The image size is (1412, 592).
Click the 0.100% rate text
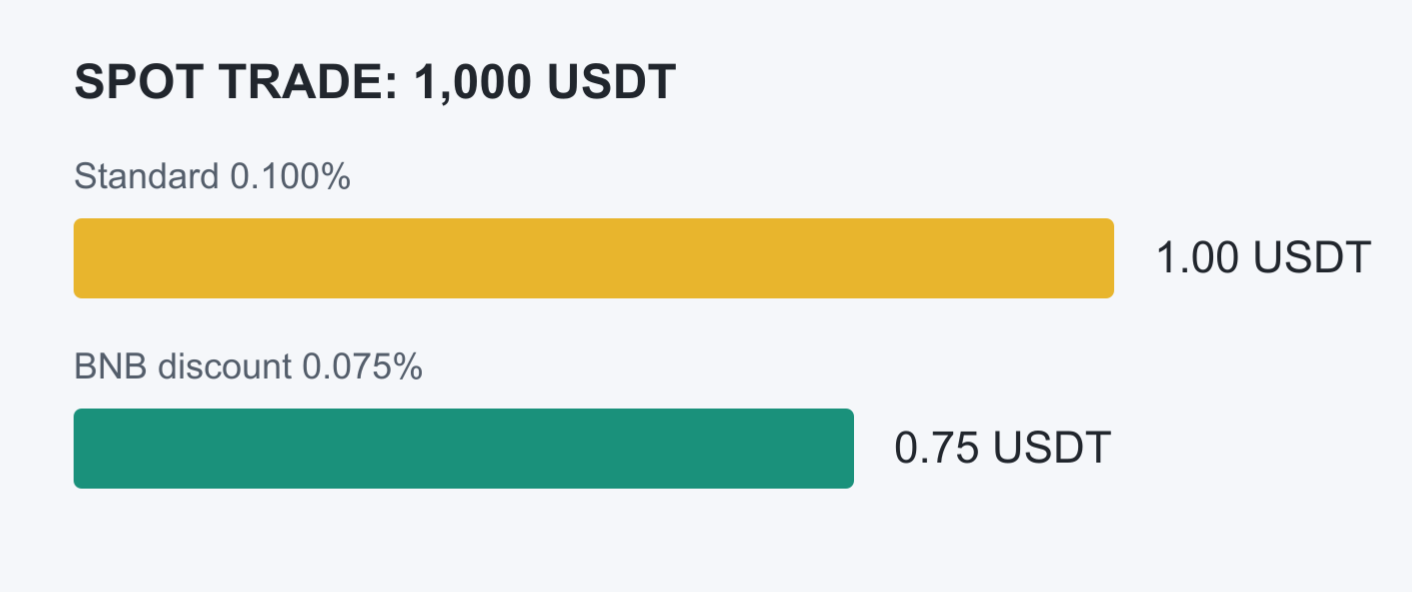pyautogui.click(x=290, y=177)
